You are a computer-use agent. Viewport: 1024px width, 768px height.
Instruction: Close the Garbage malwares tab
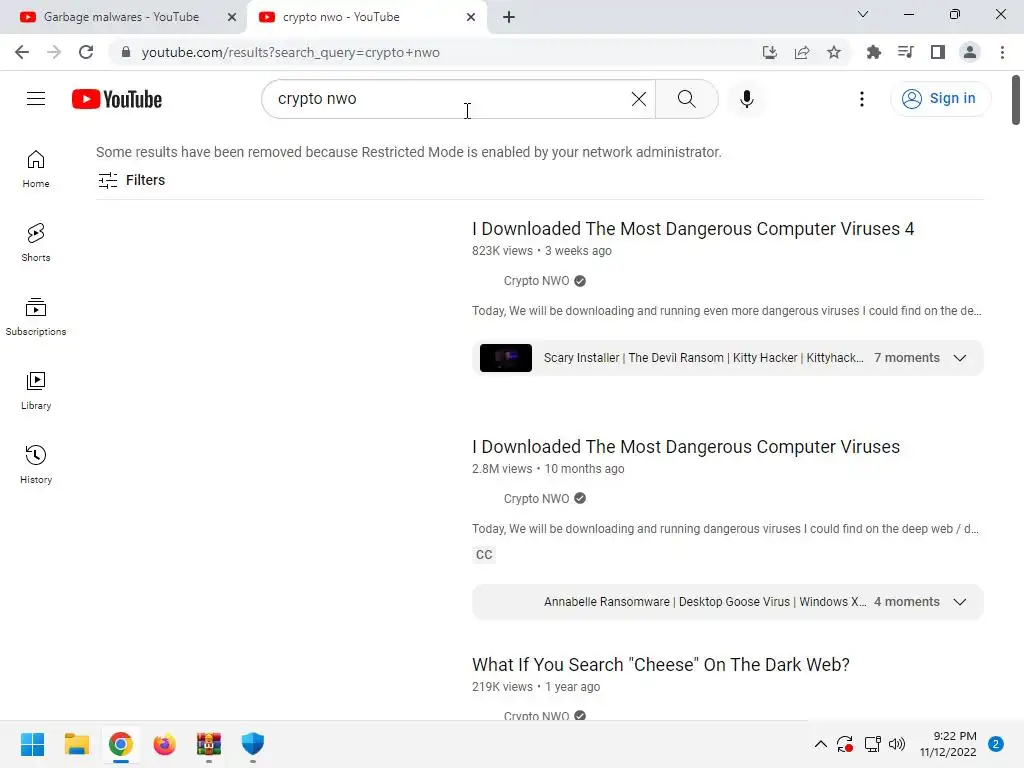click(232, 17)
